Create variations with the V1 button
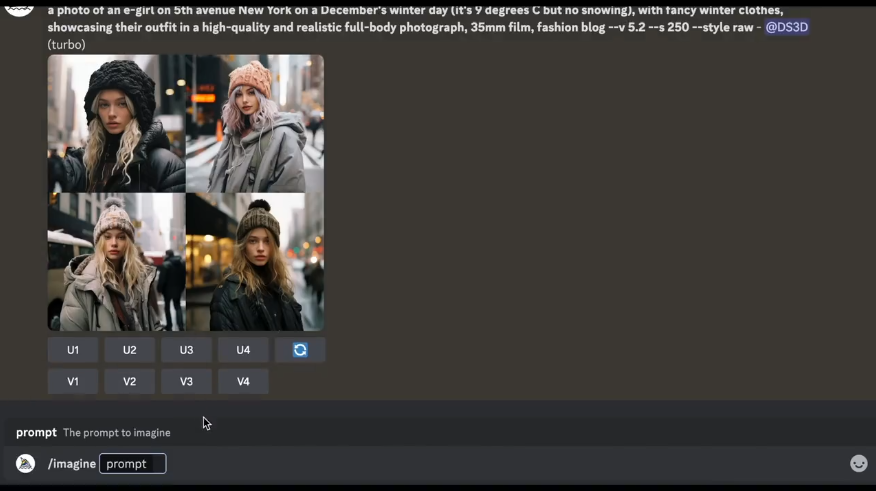 [73, 381]
